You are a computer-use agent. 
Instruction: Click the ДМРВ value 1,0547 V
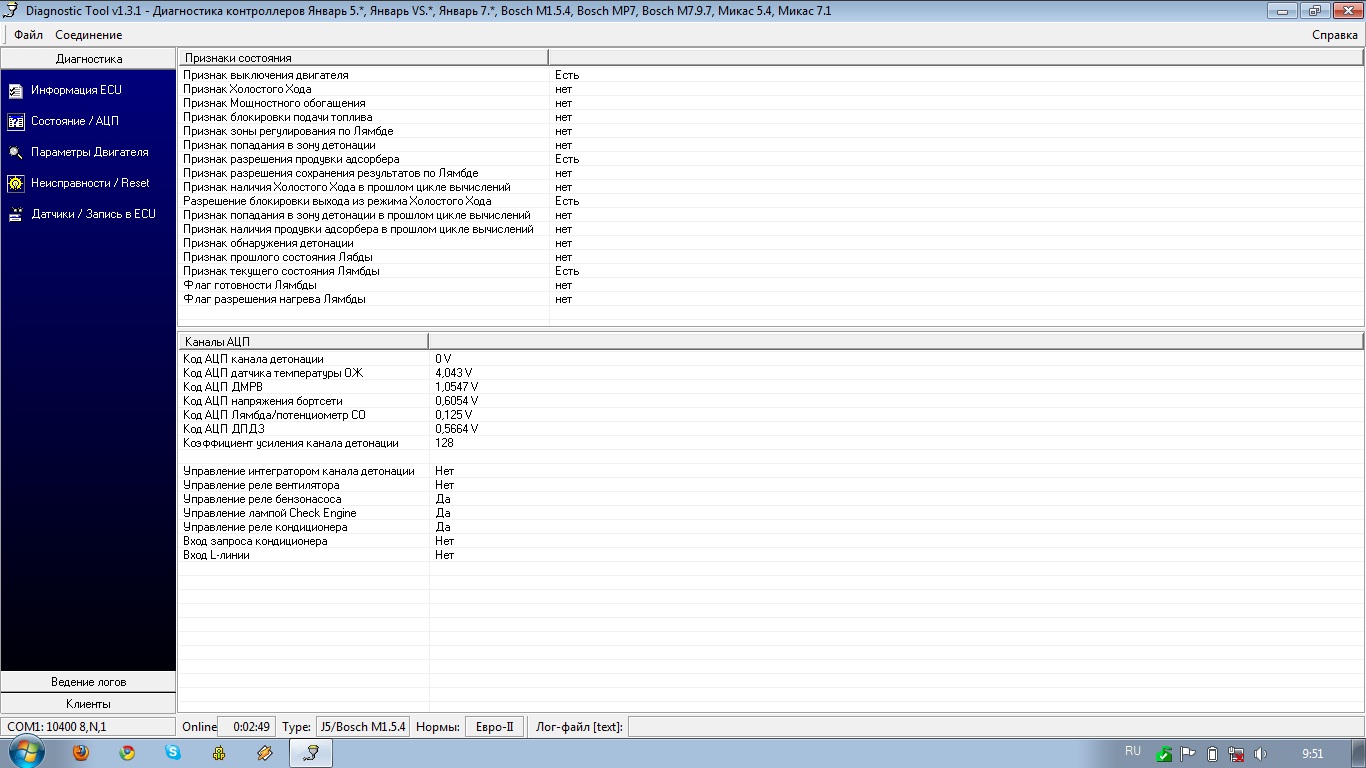tap(457, 387)
